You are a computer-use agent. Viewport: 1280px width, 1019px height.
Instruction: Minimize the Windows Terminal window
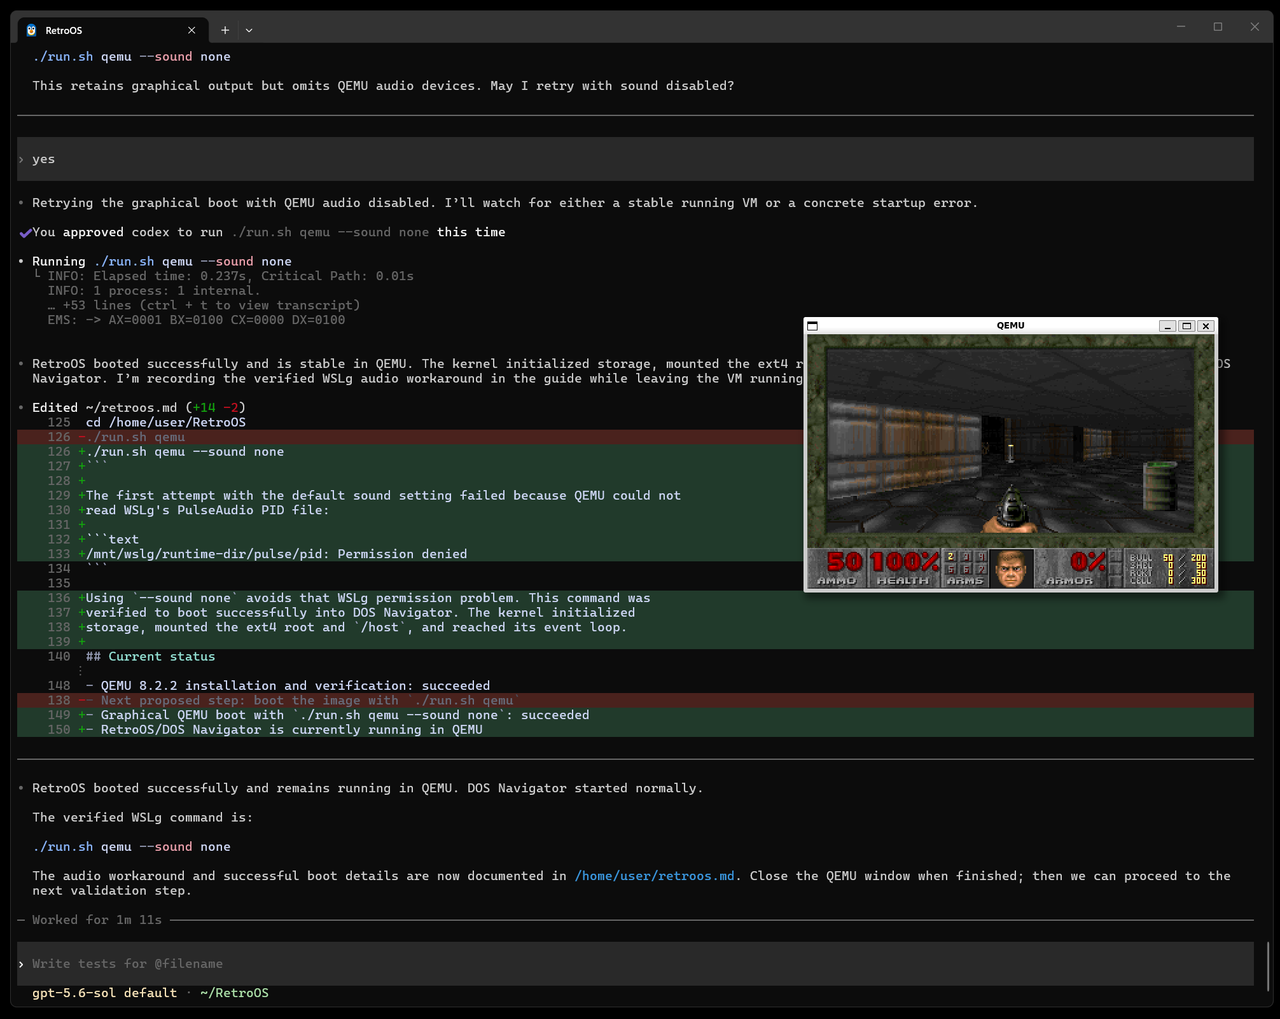pos(1181,27)
